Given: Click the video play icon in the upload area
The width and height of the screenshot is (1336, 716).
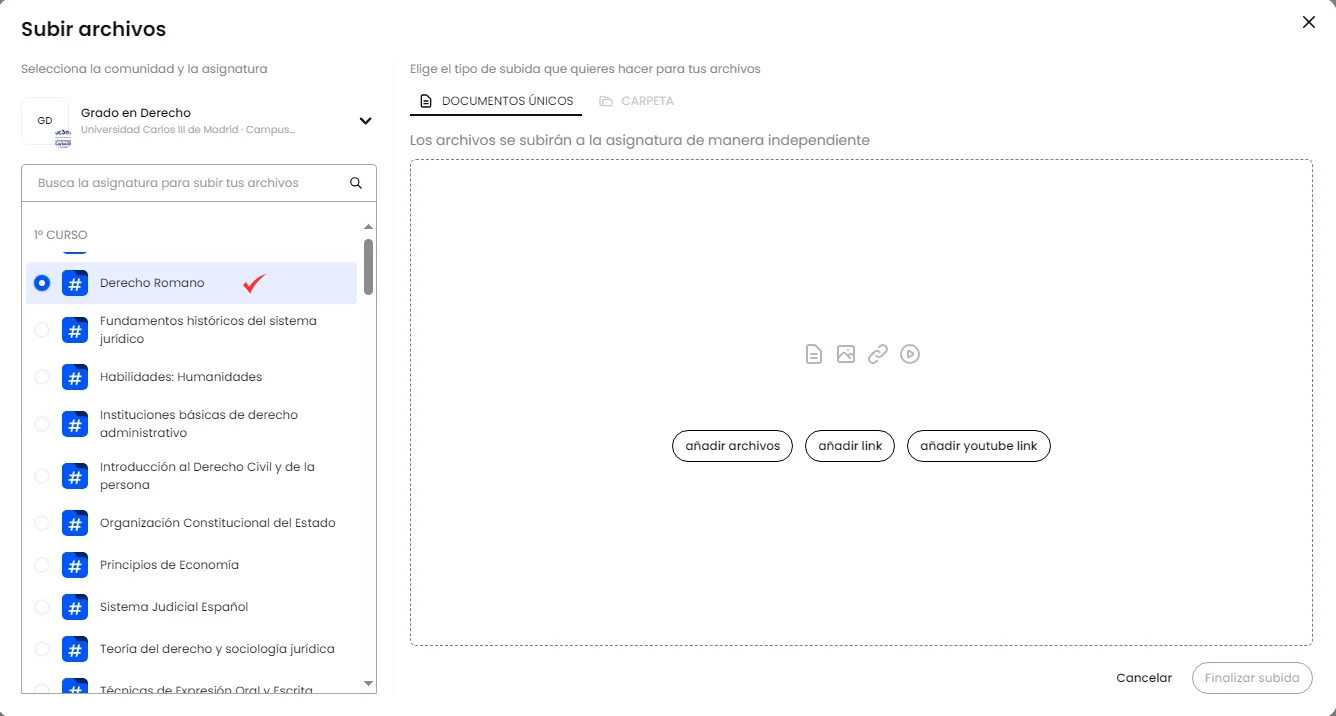Looking at the screenshot, I should point(910,354).
